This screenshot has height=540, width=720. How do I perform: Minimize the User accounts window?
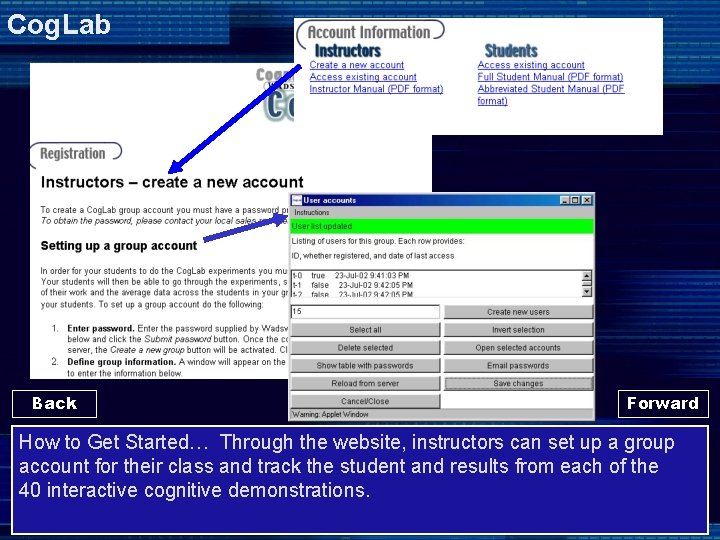tap(565, 200)
